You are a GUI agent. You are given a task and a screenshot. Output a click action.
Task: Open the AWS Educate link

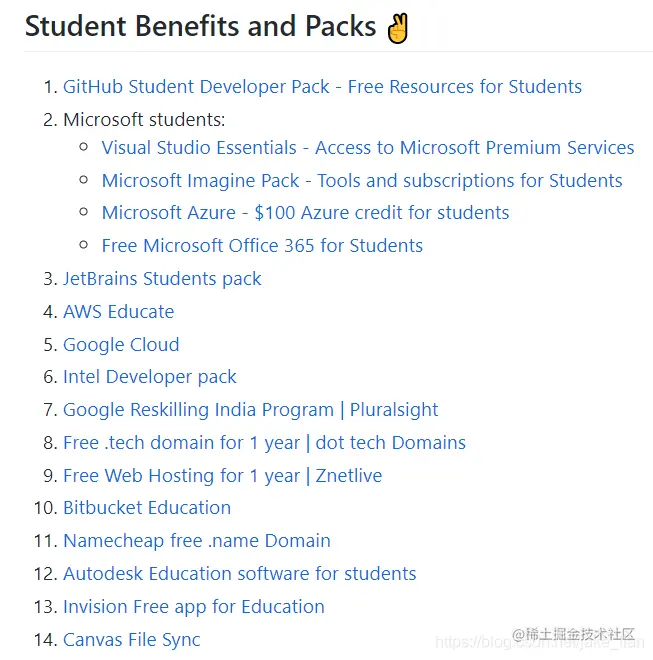(119, 312)
